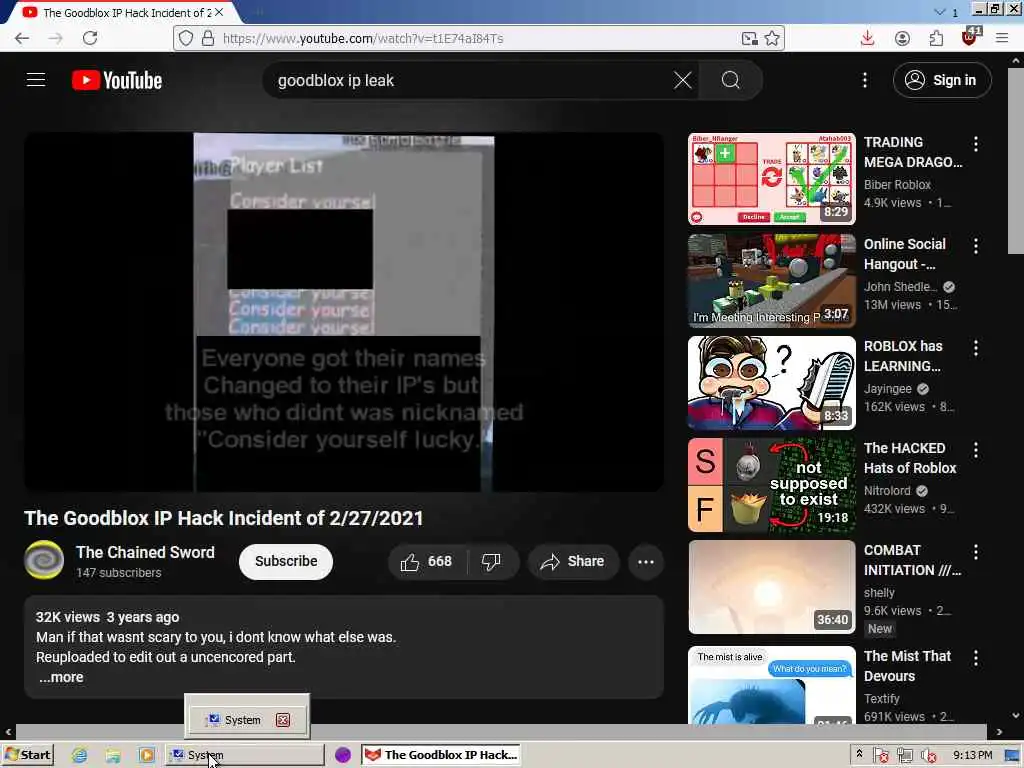The width and height of the screenshot is (1024, 768).
Task: Click the Share button
Action: tap(573, 562)
